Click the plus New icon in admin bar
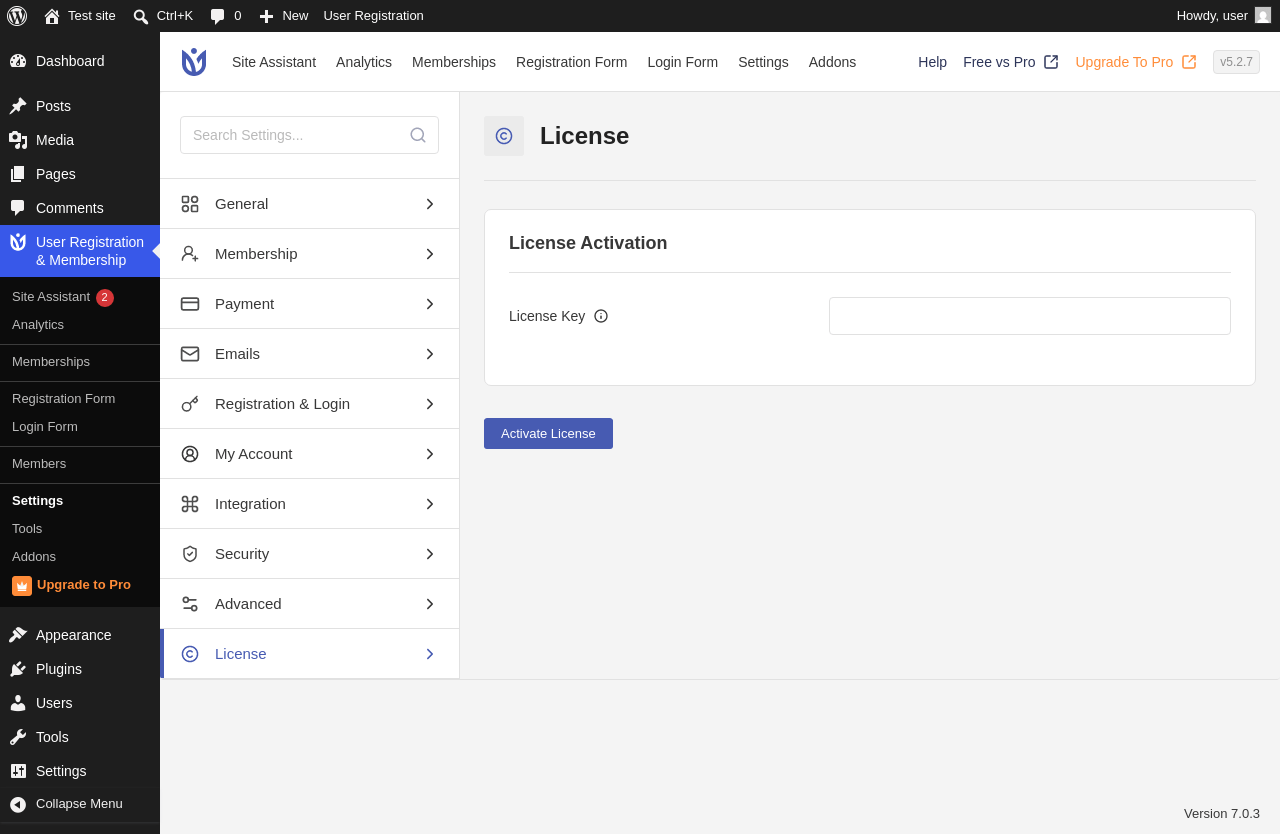The width and height of the screenshot is (1280, 834). (266, 16)
